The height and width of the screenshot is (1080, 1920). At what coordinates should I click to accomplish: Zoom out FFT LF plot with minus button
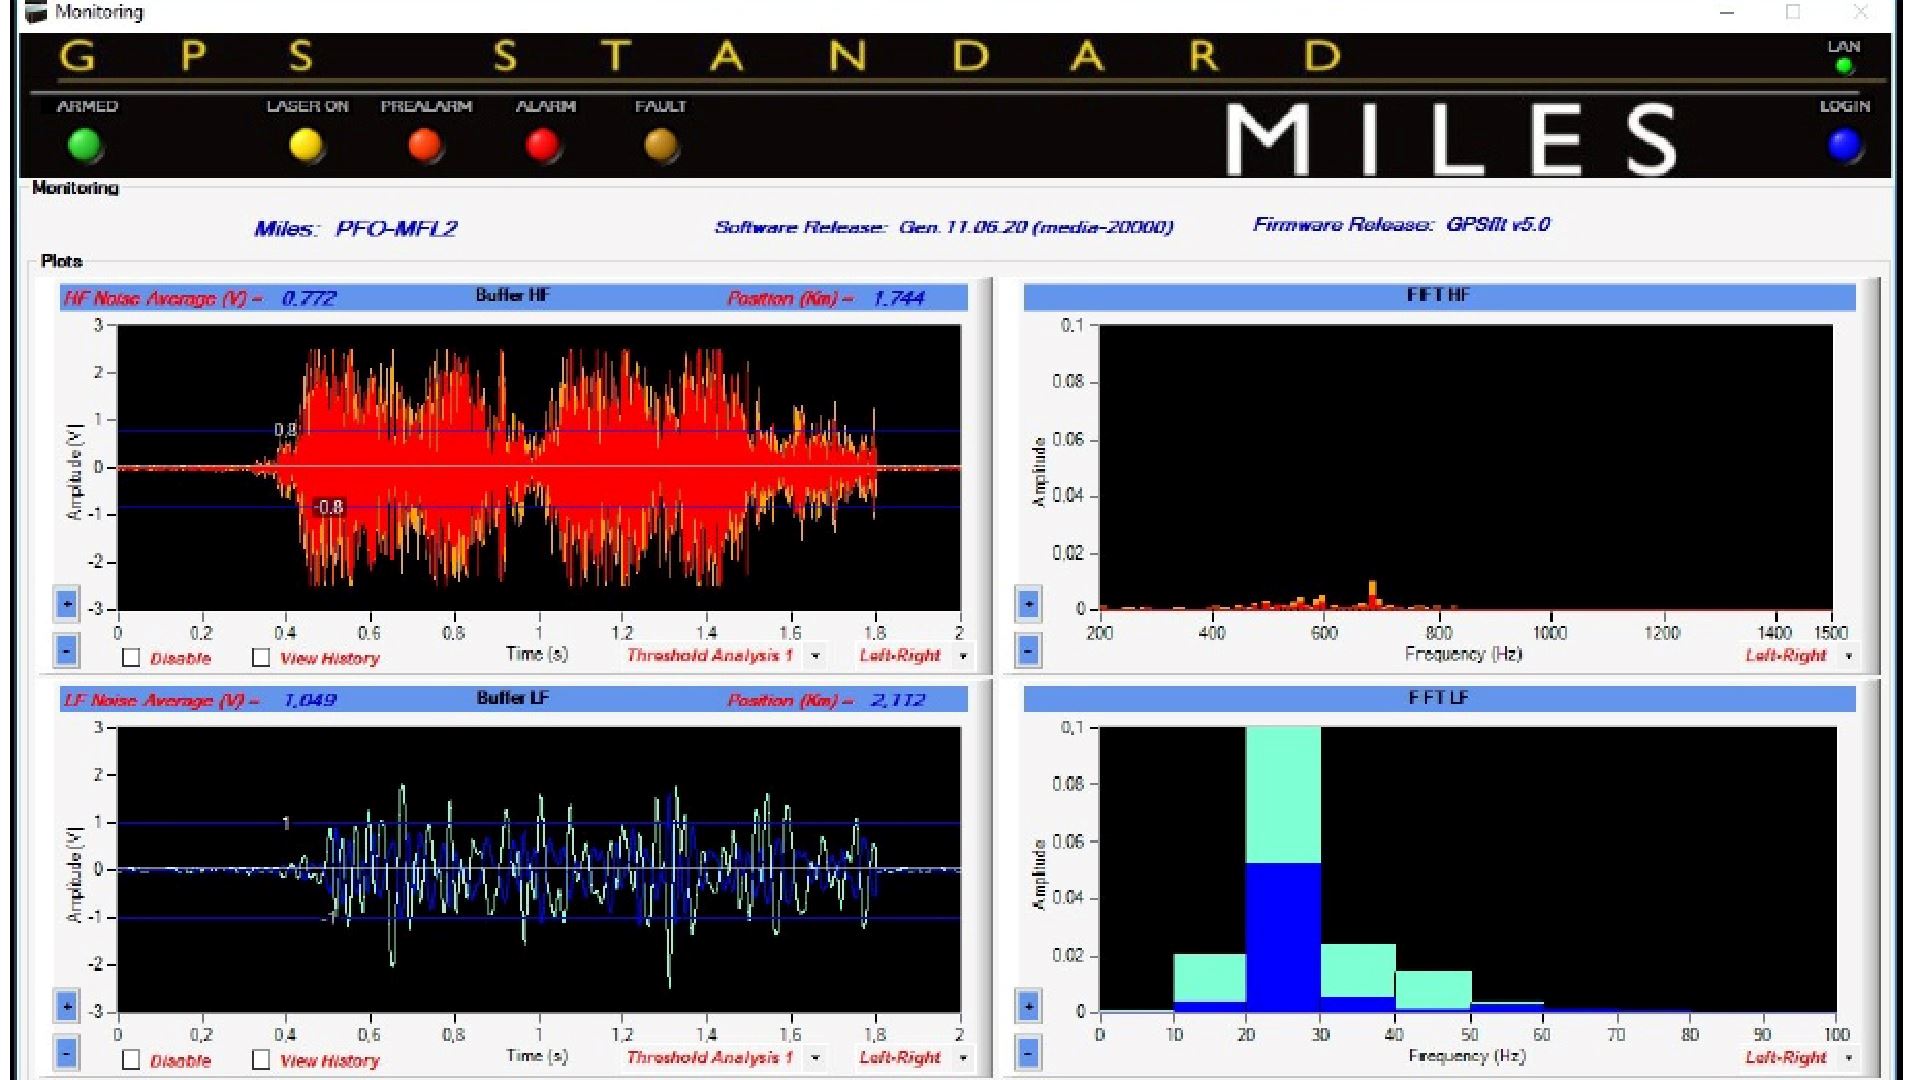(x=1028, y=1052)
